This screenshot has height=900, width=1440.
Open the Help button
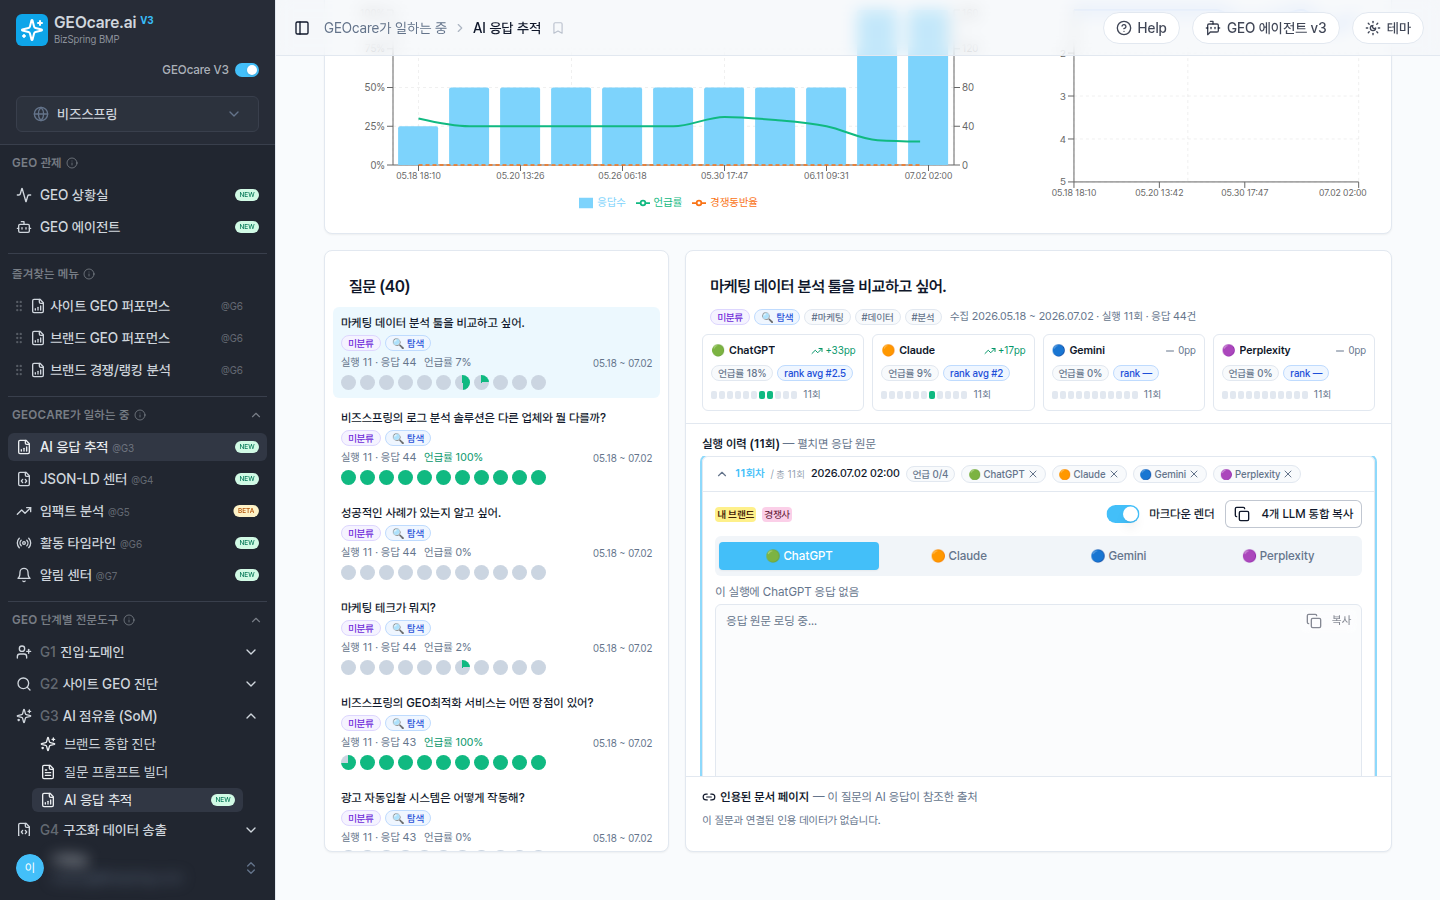(x=1141, y=28)
